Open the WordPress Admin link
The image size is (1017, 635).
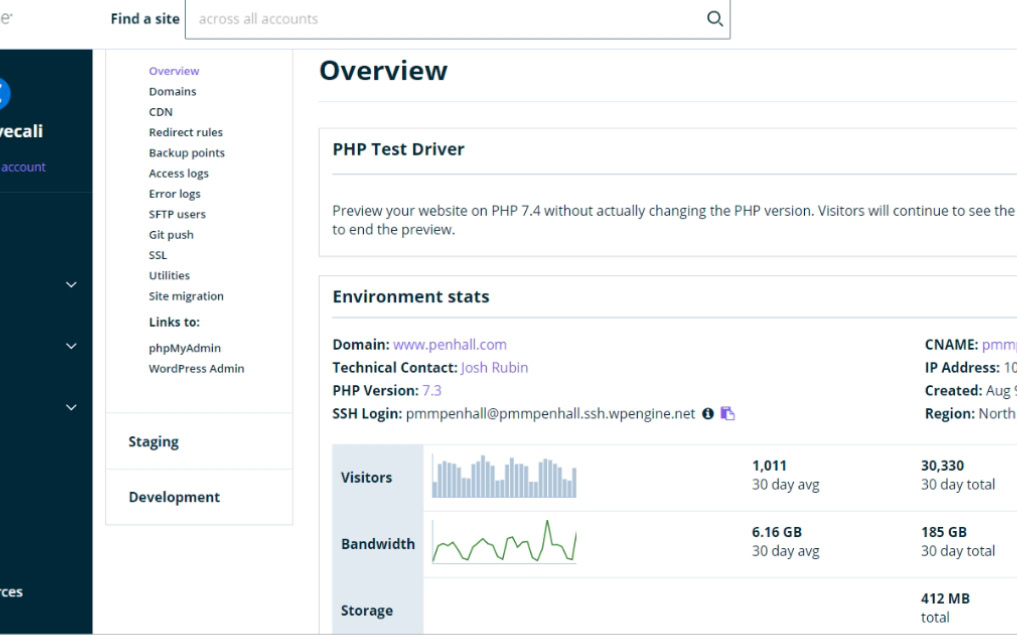click(196, 368)
